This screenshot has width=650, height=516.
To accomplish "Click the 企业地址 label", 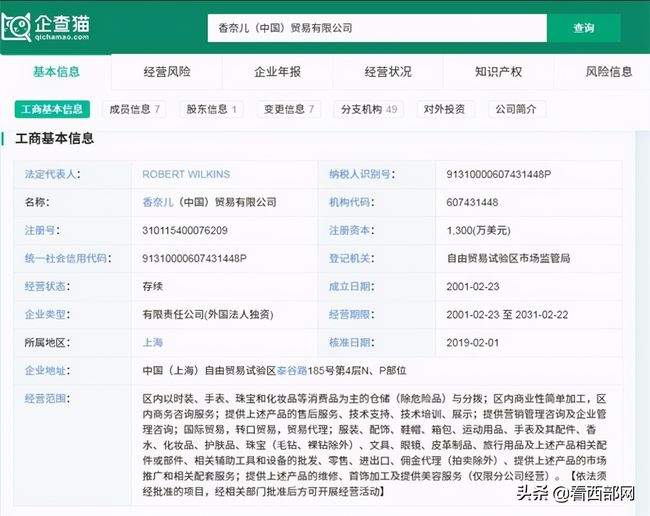I will (47, 370).
